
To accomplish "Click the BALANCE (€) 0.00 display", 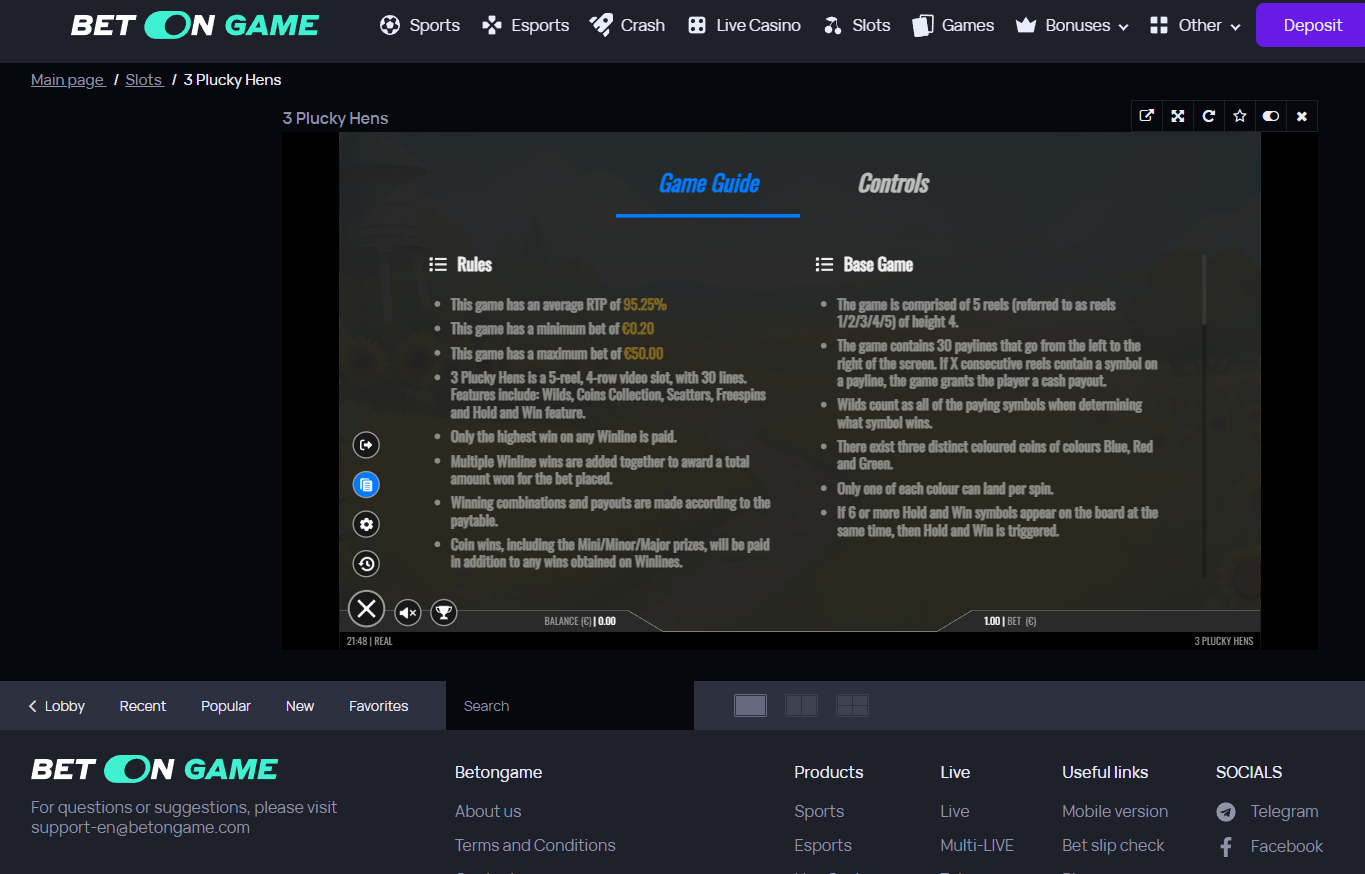I will [x=580, y=621].
